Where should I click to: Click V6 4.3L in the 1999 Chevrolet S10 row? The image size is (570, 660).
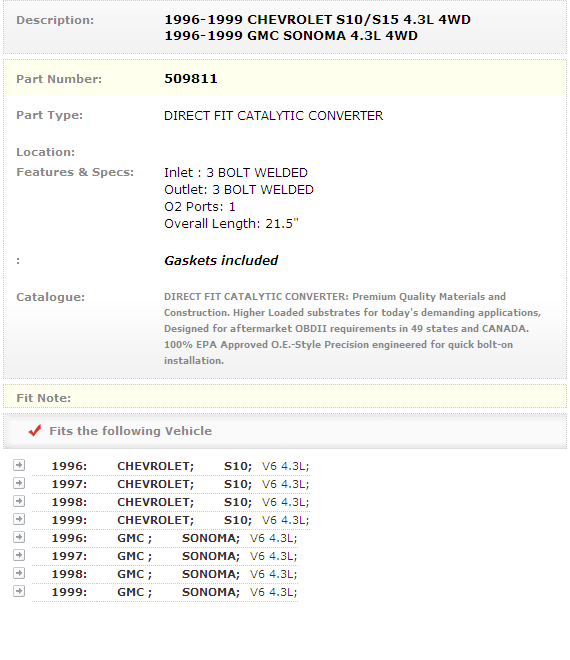point(285,520)
